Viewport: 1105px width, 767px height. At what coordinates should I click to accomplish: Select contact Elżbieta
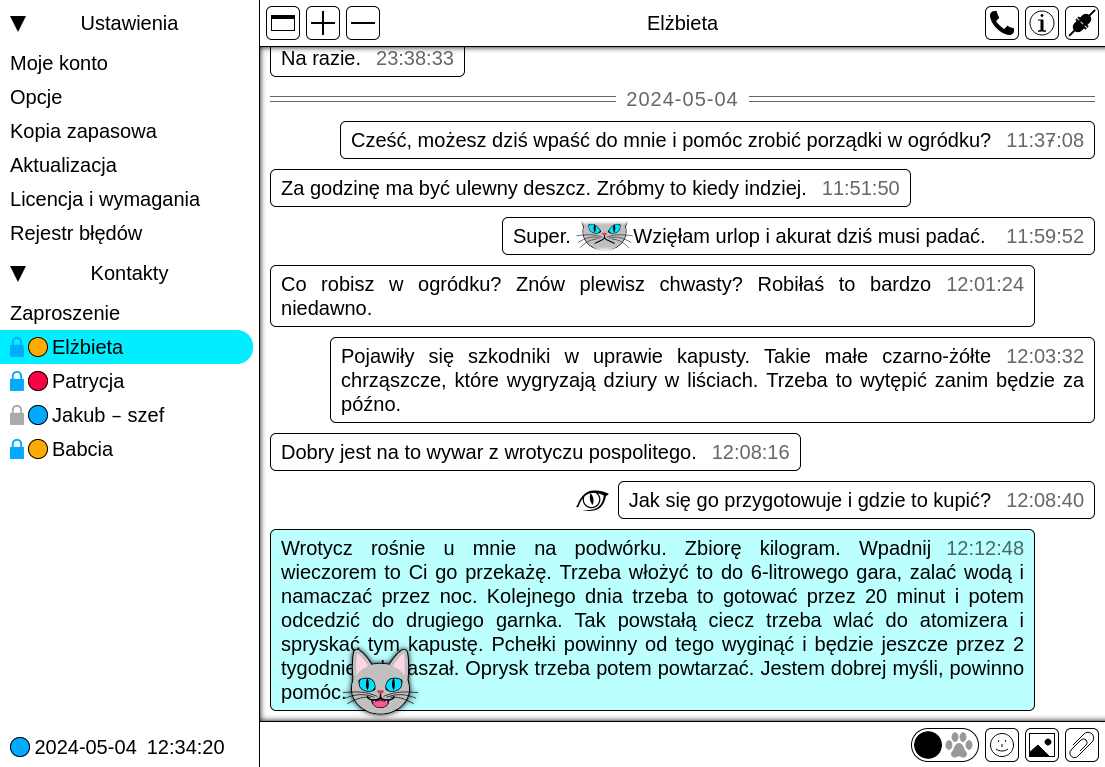point(127,347)
